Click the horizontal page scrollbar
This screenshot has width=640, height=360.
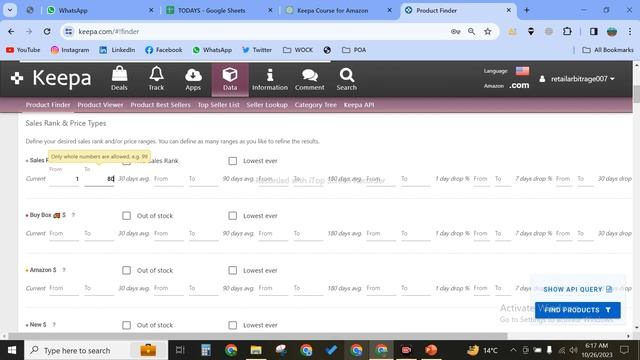click(x=257, y=336)
